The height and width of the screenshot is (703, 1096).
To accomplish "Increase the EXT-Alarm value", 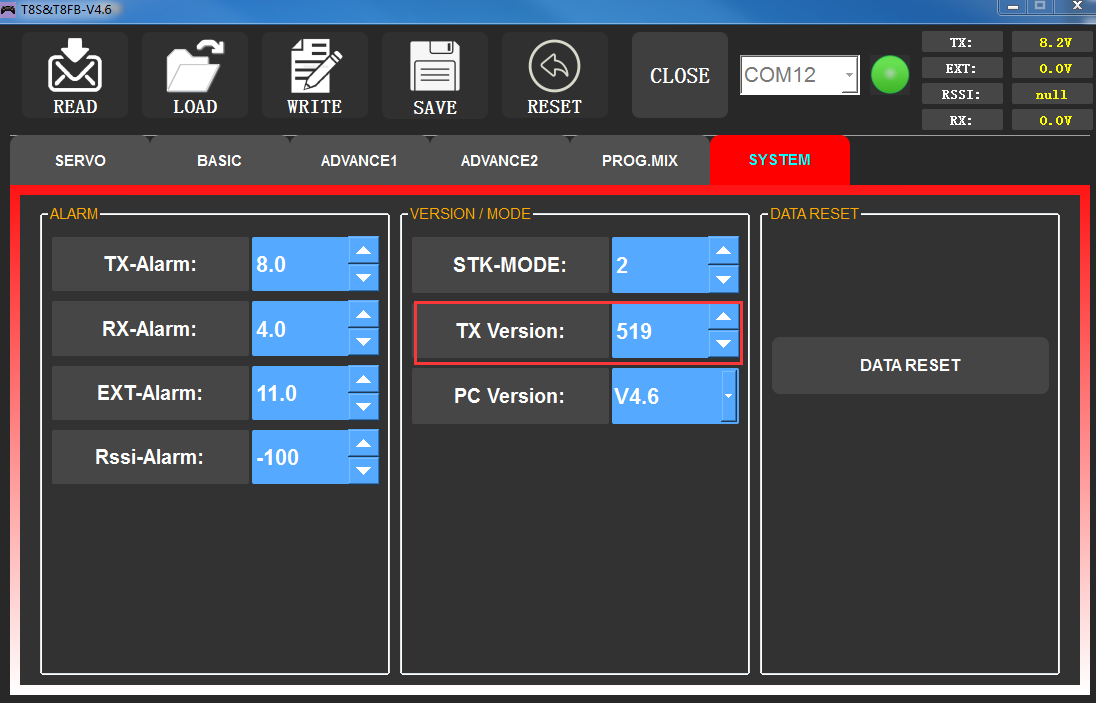I will 363,379.
